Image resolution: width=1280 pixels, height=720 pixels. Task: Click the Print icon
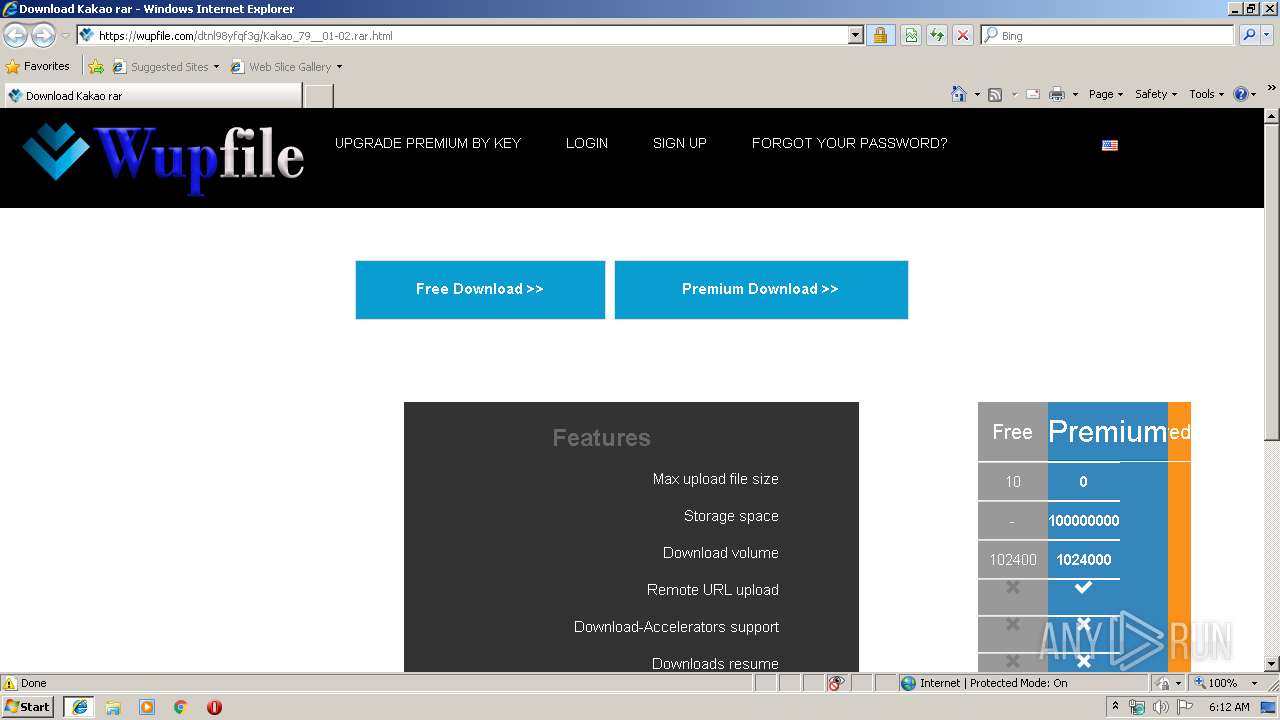1057,94
